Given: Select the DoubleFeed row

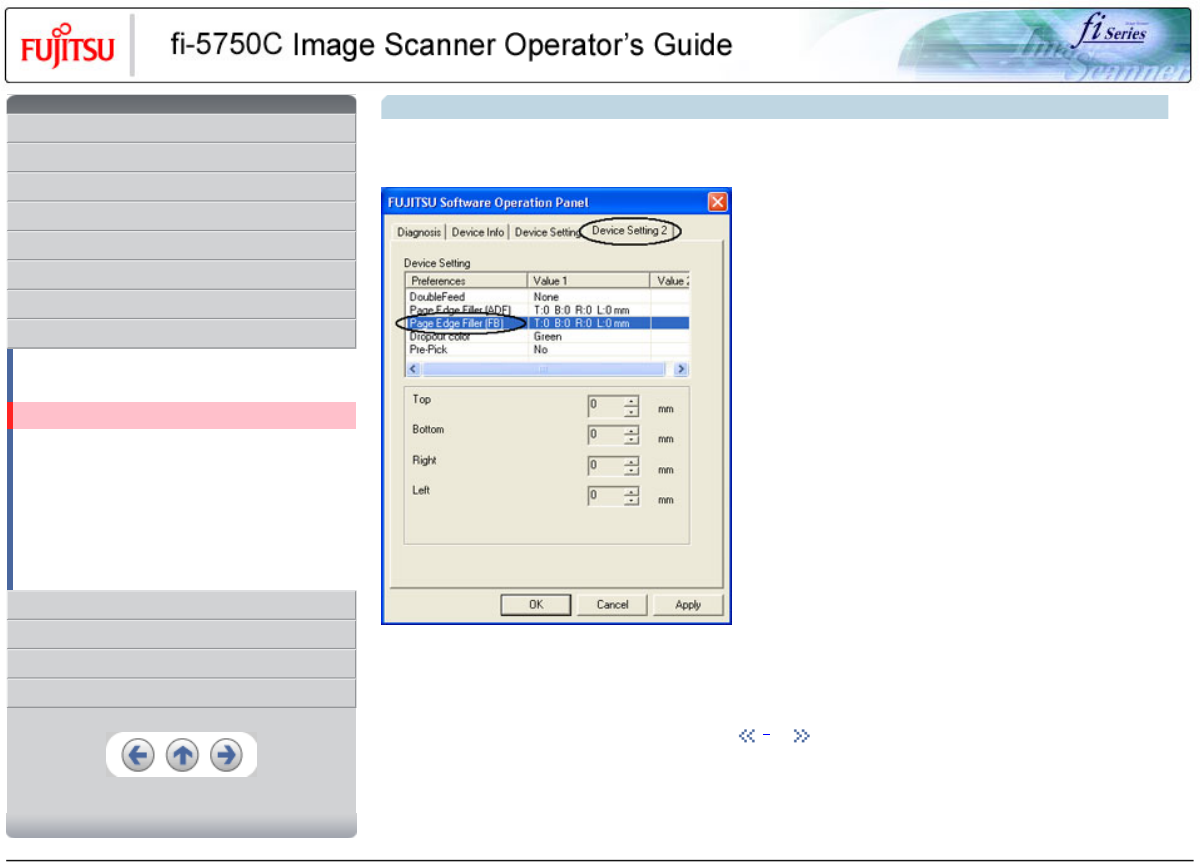Looking at the screenshot, I should (547, 297).
